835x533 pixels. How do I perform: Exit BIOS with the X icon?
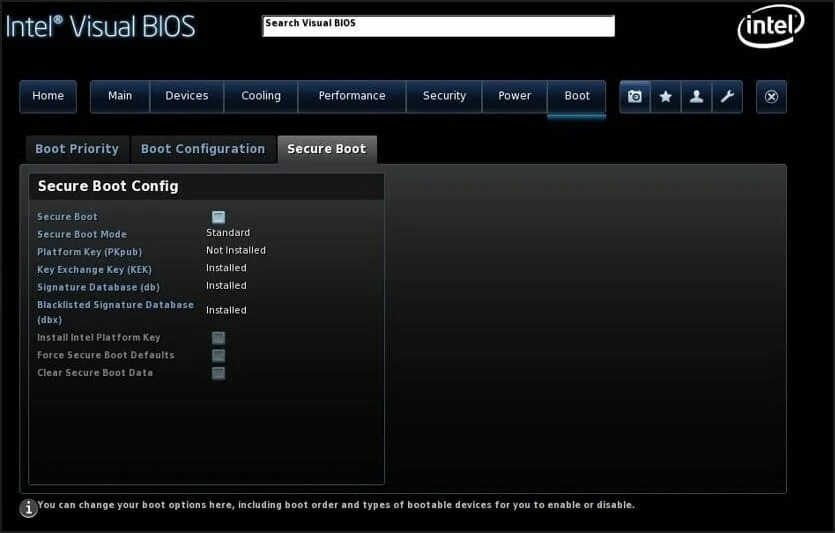[x=771, y=97]
